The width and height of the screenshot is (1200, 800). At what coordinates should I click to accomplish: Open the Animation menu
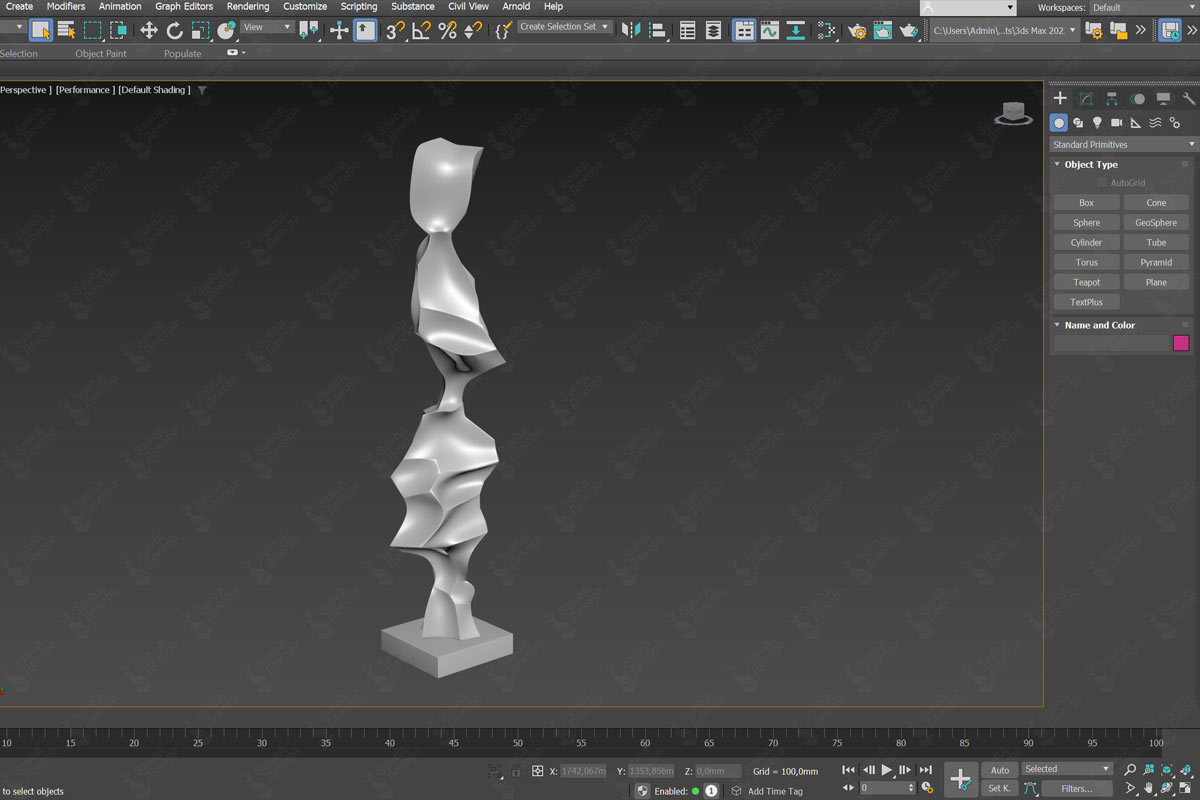coord(120,6)
